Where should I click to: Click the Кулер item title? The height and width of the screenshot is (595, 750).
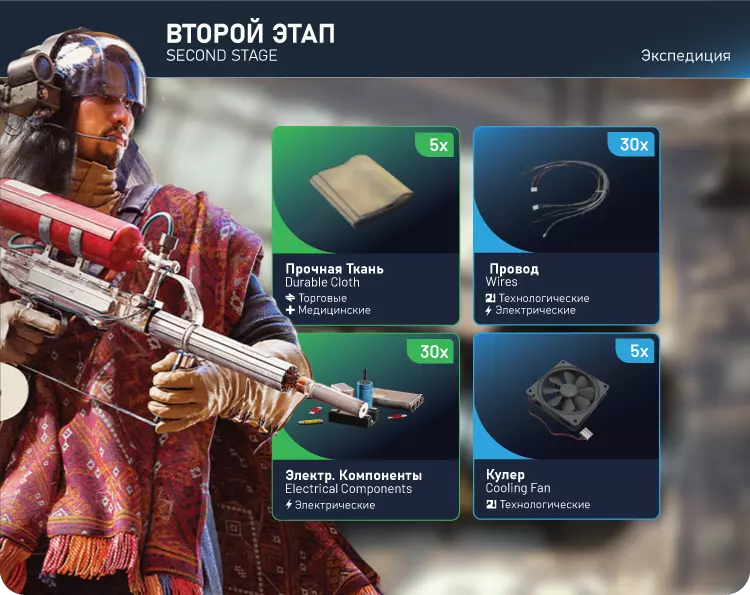point(505,474)
